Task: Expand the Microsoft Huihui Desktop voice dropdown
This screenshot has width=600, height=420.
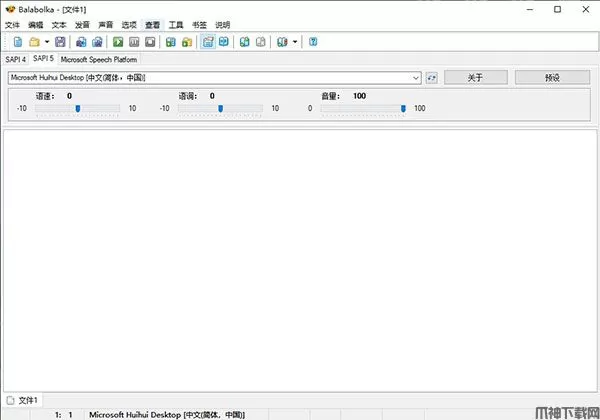Action: tap(416, 77)
